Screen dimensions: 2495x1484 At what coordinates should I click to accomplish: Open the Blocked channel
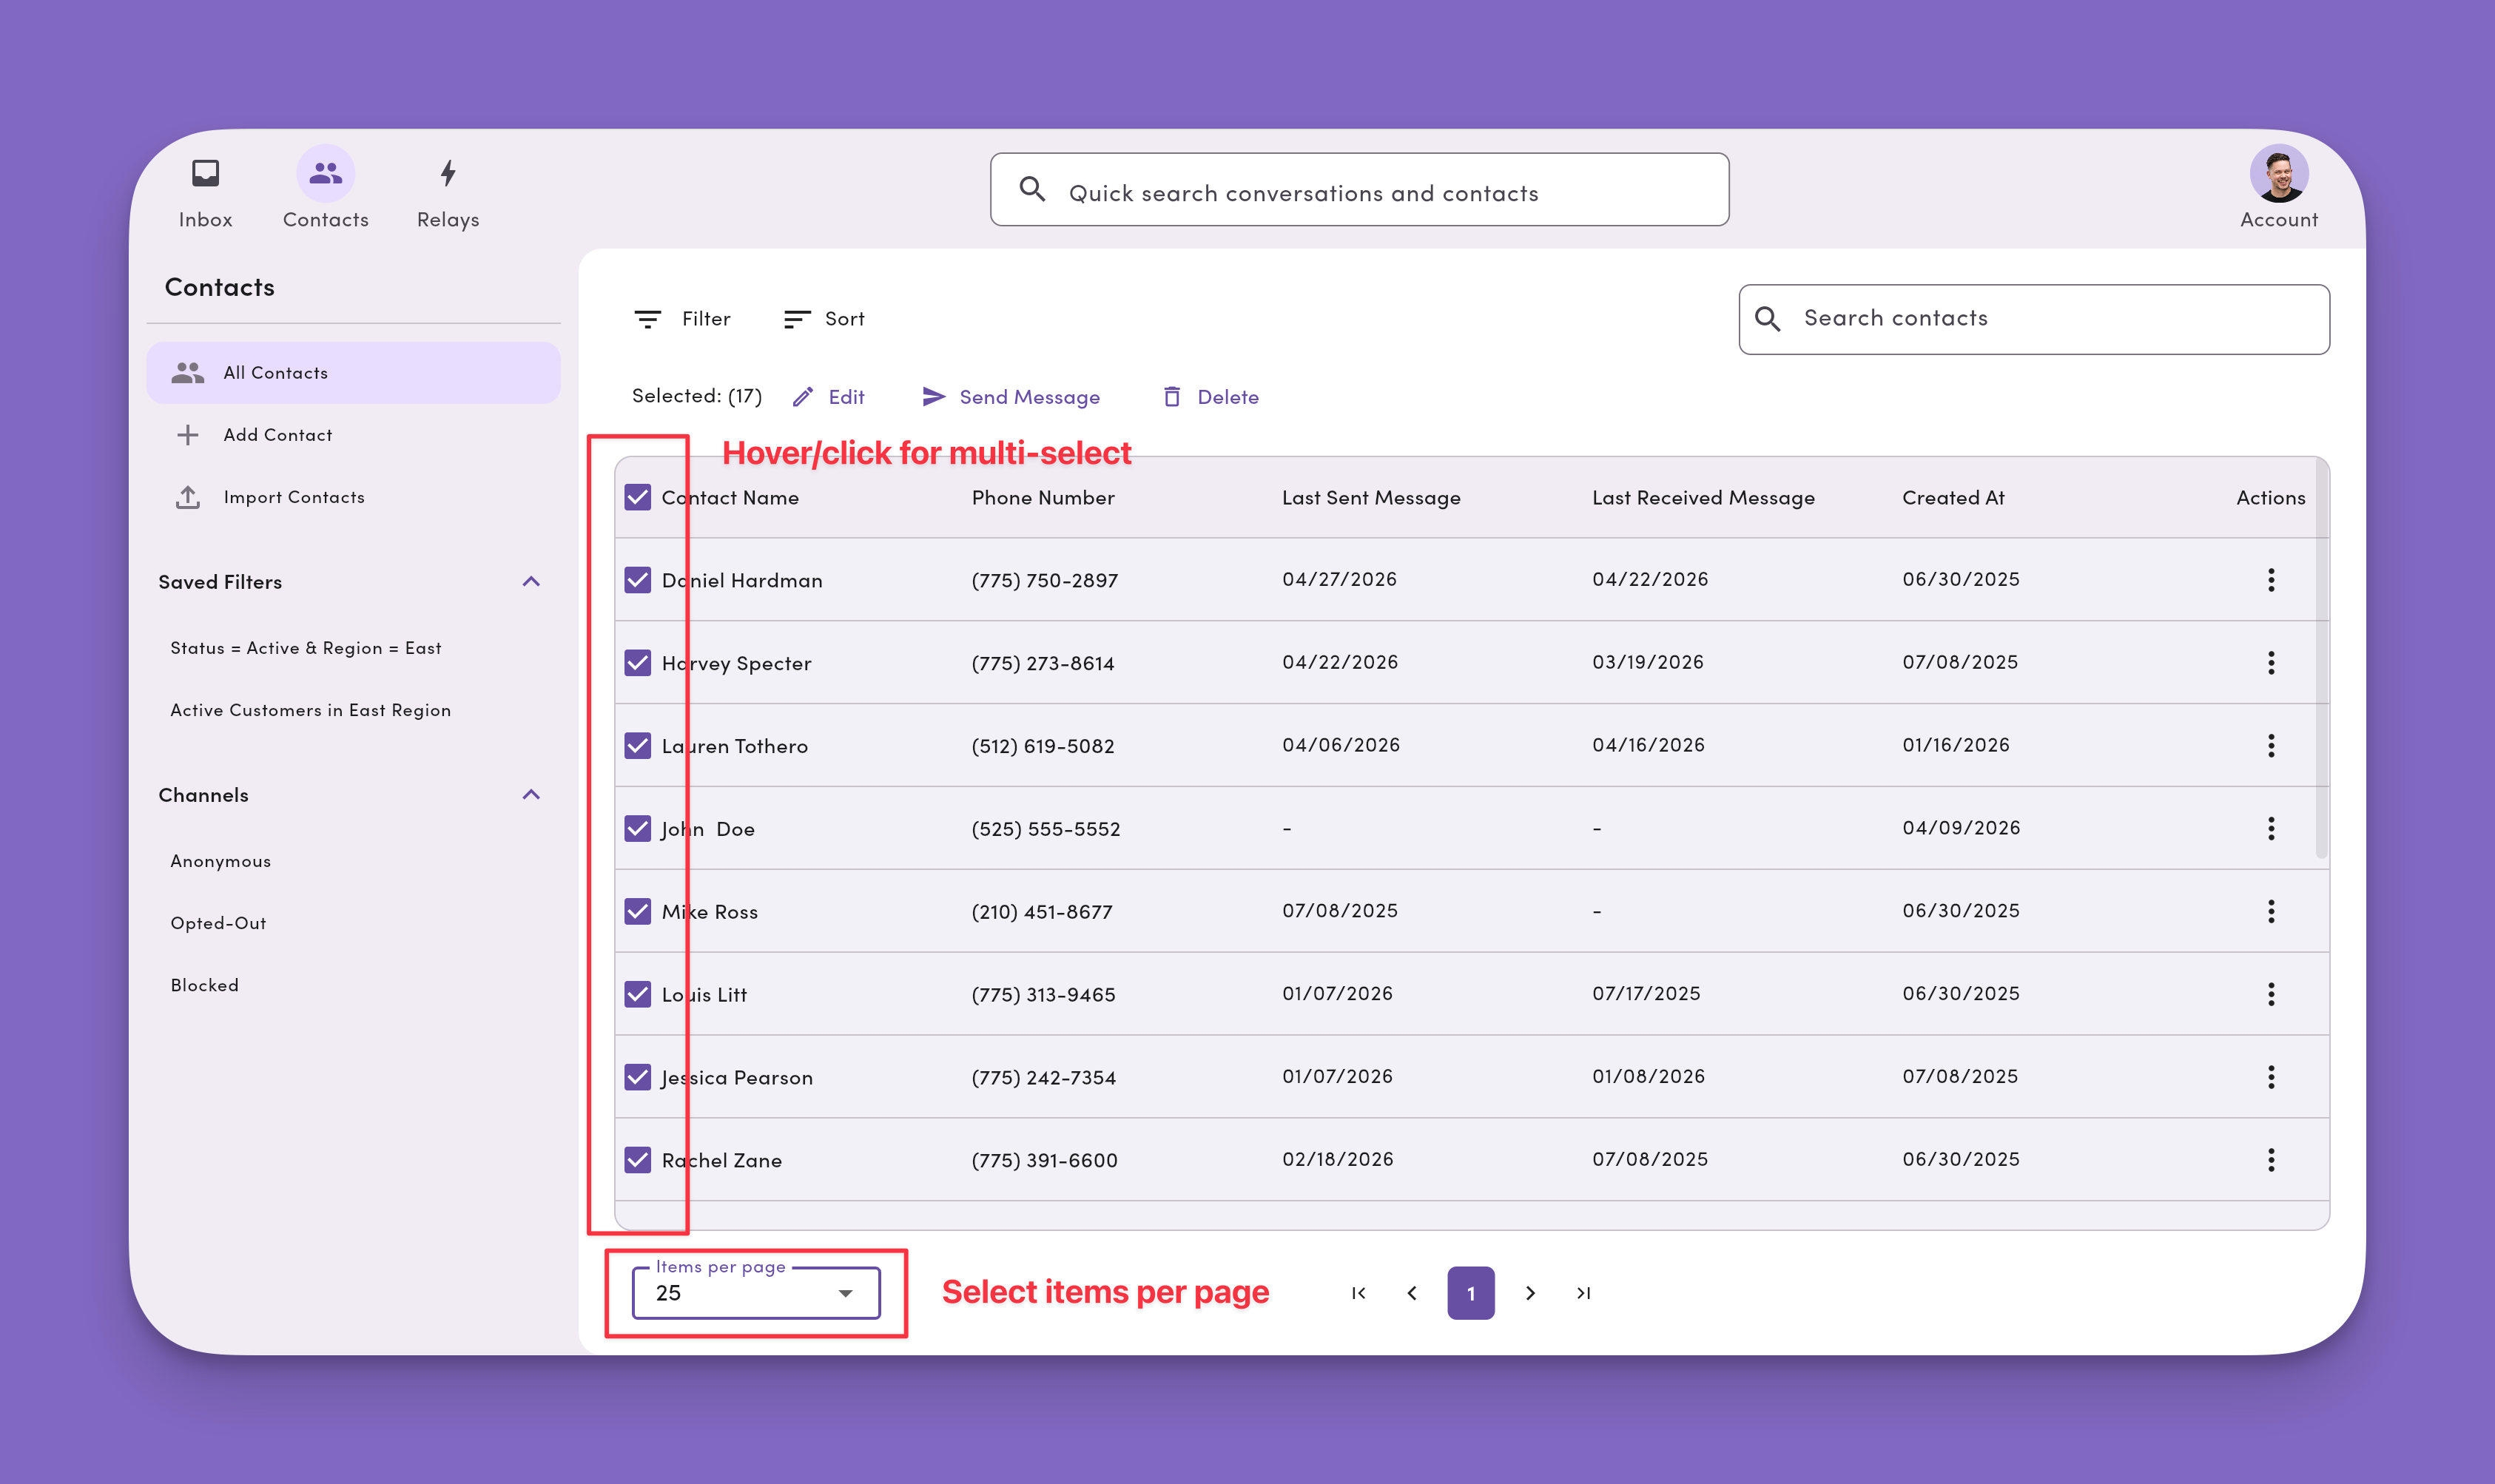click(205, 985)
